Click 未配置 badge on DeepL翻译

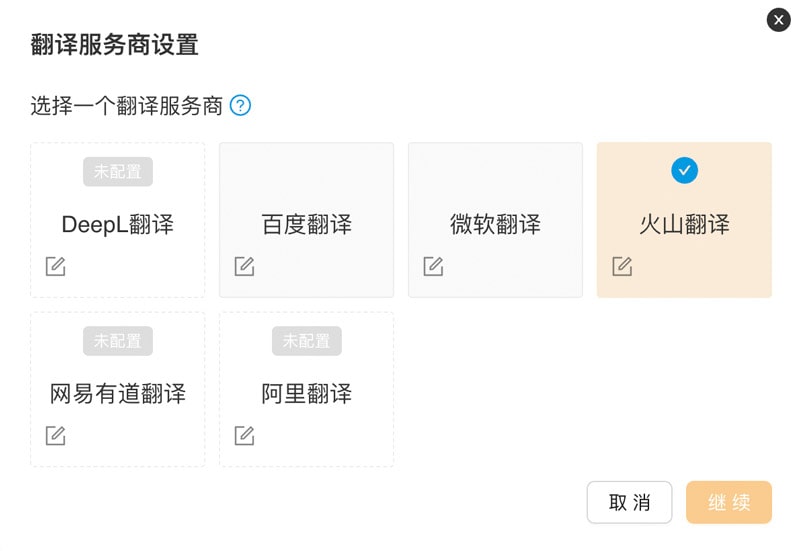[118, 171]
